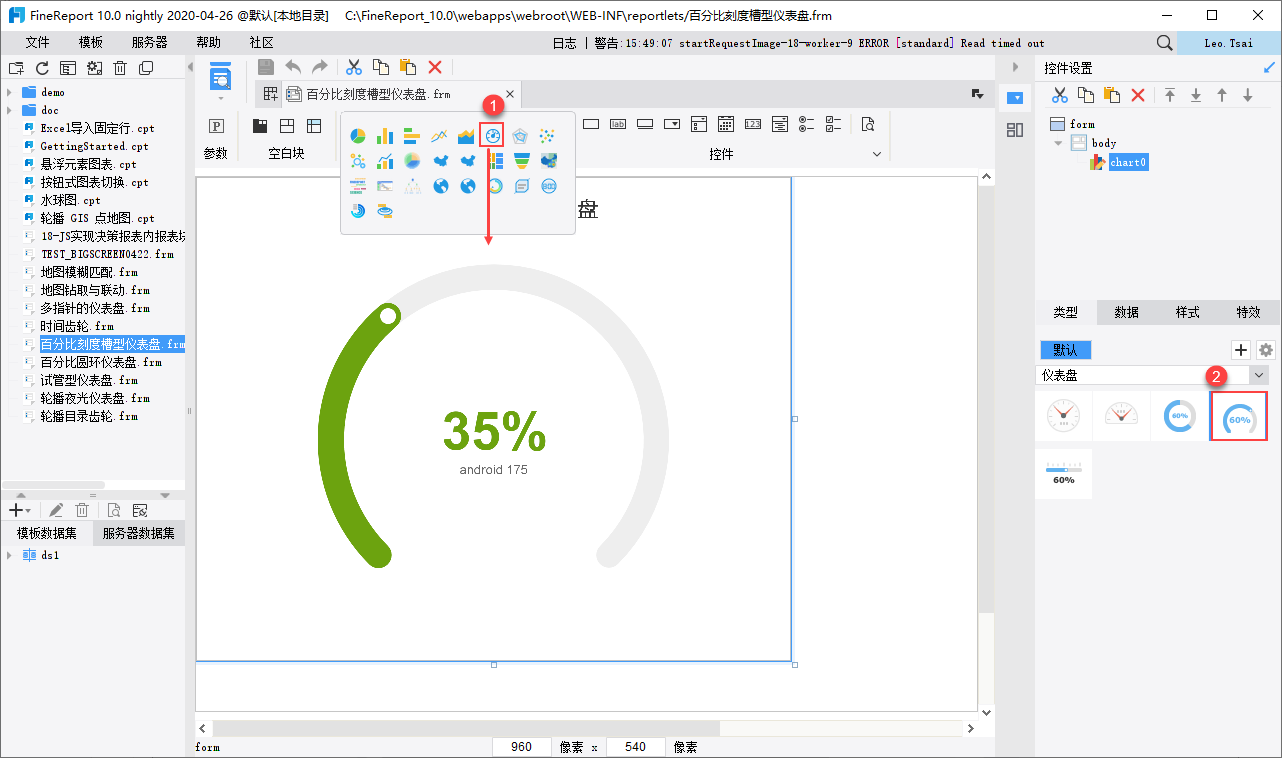Click the radar chart icon
Image resolution: width=1282 pixels, height=758 pixels.
coord(519,136)
